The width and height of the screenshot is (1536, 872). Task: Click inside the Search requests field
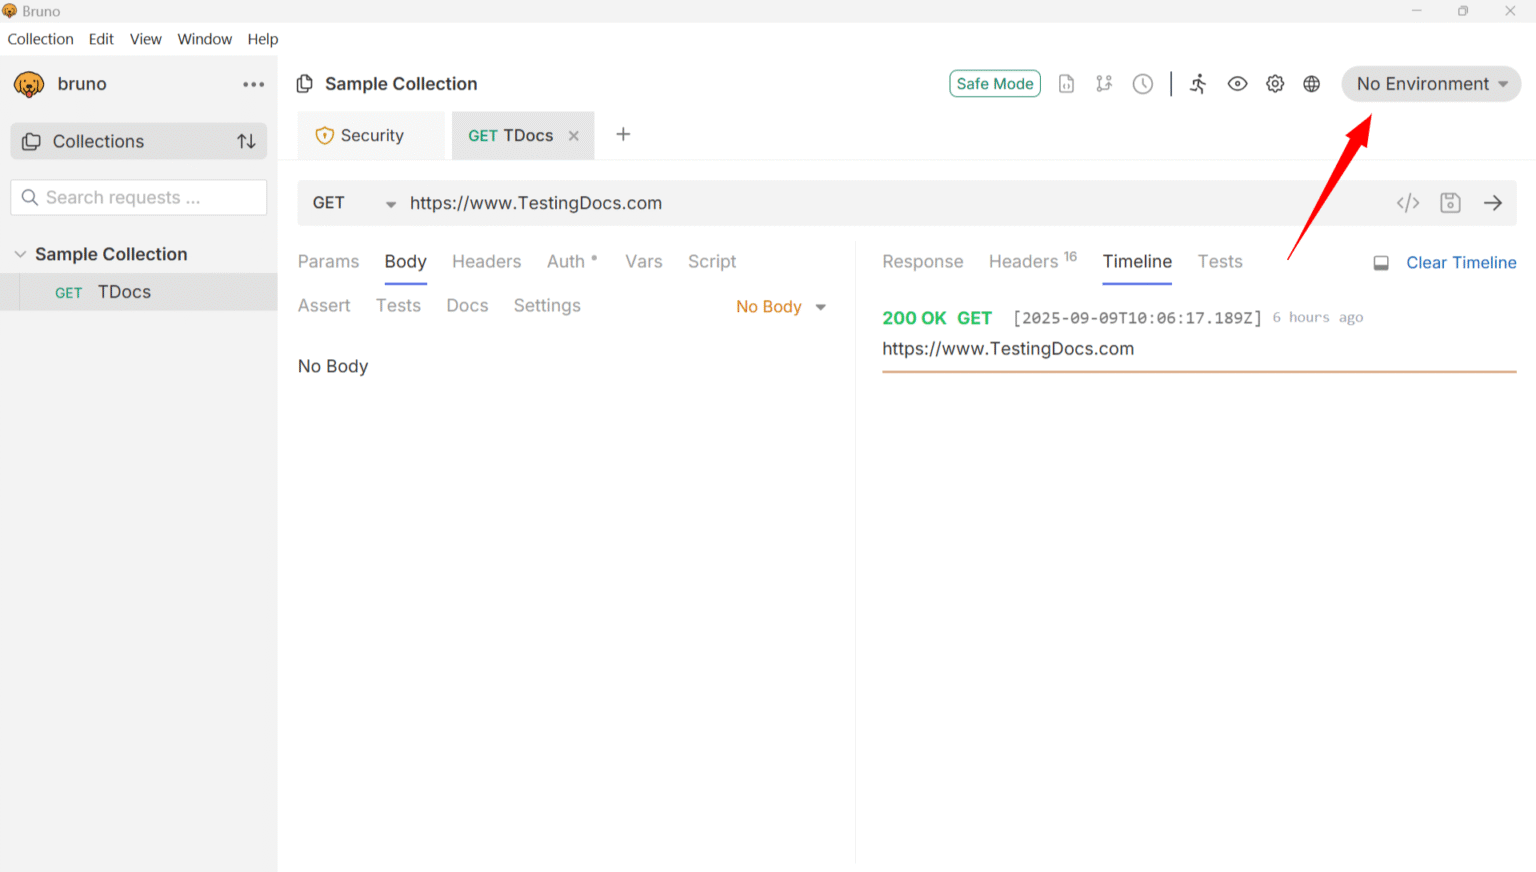click(138, 197)
